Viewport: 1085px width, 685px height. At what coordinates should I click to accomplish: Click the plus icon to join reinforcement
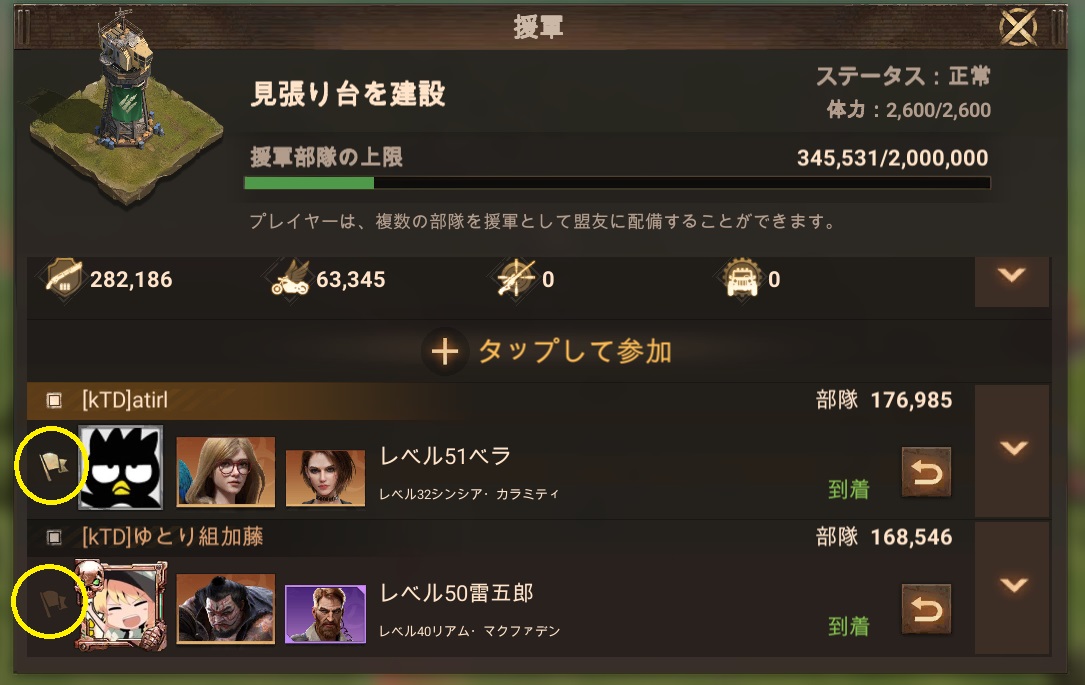tap(444, 352)
